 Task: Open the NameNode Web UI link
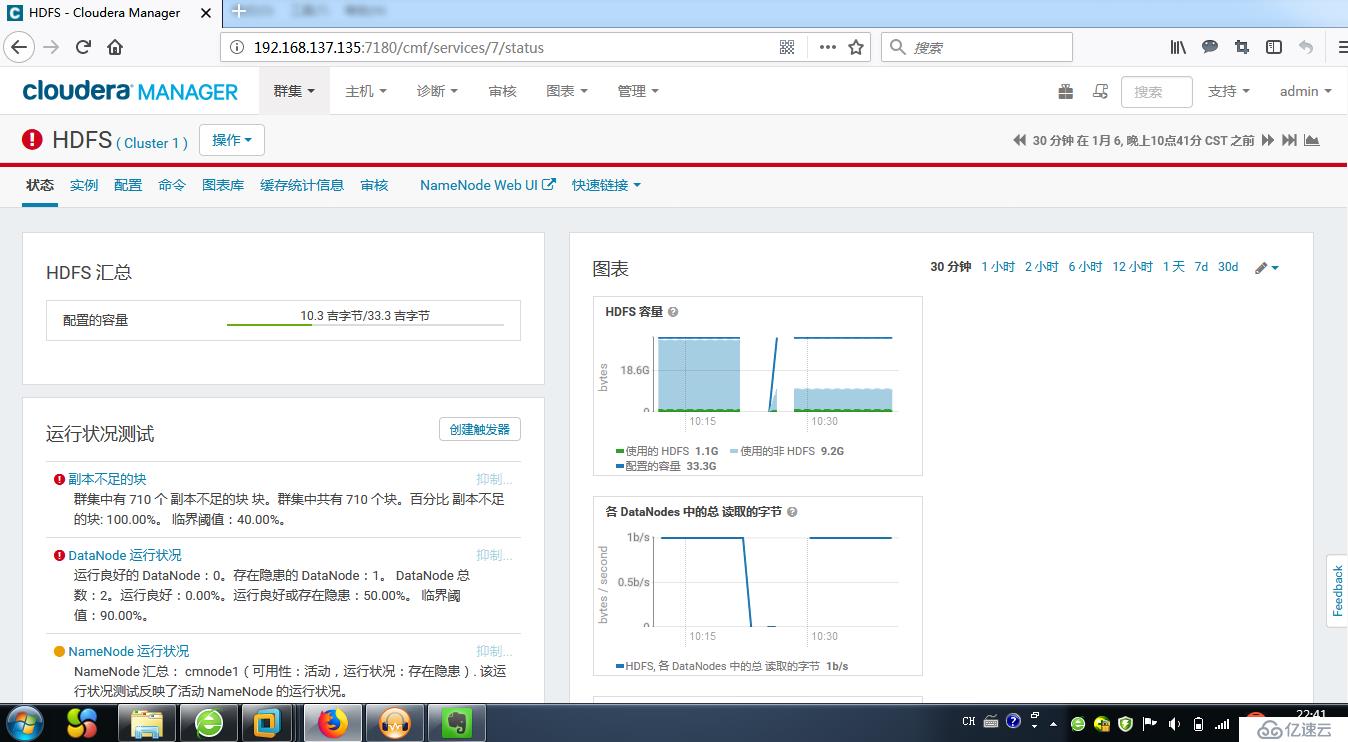coord(488,185)
